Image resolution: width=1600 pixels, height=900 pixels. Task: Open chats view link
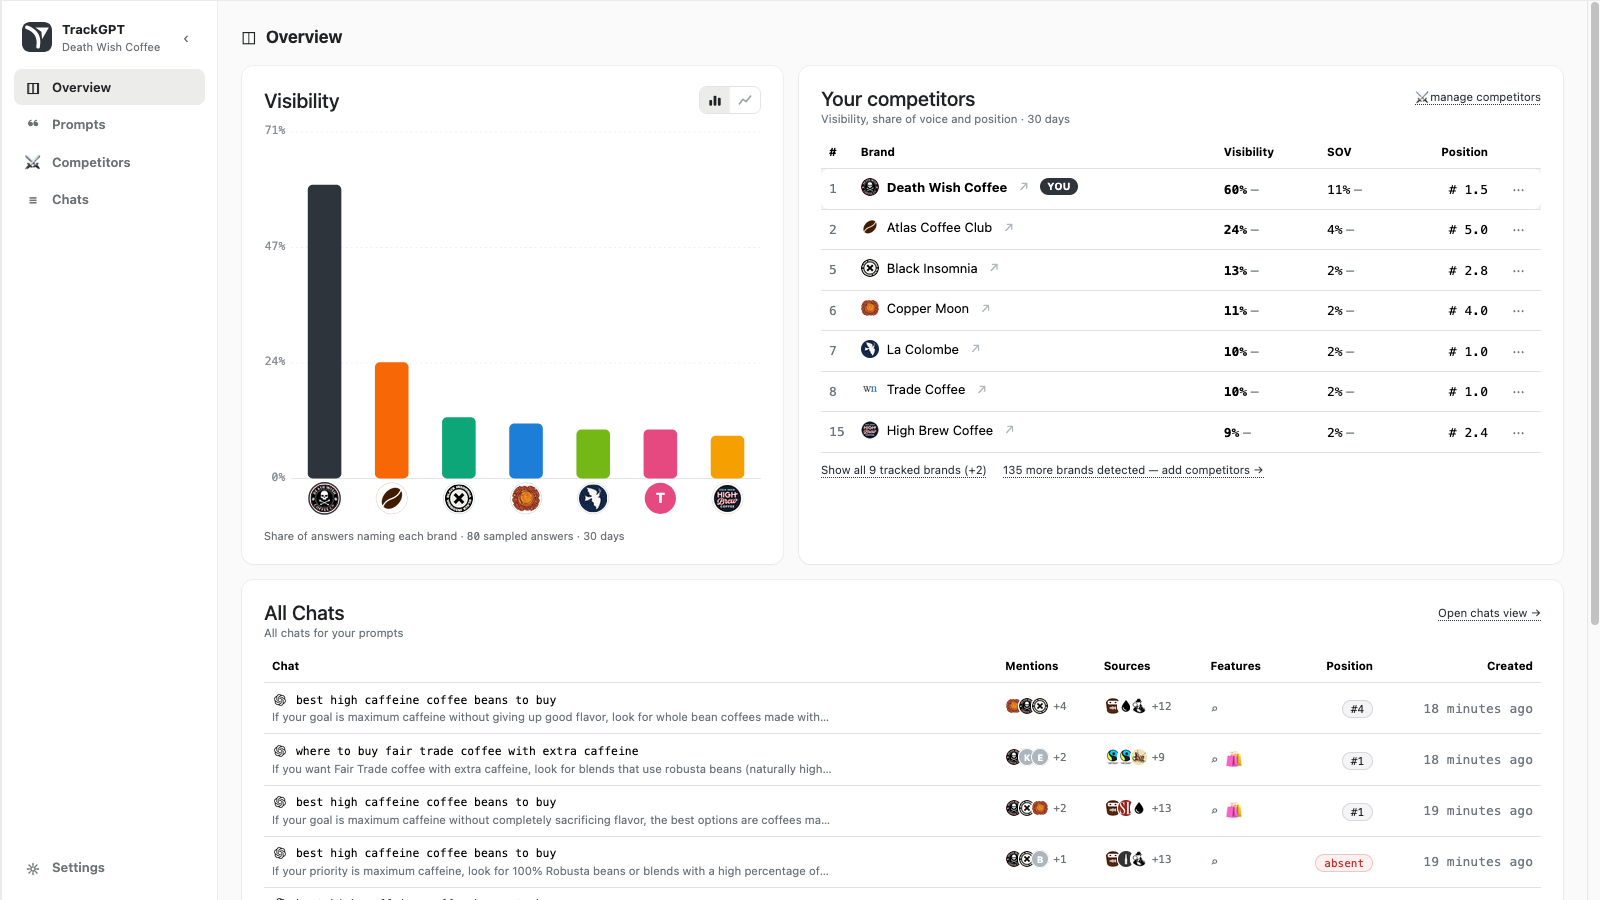1489,613
